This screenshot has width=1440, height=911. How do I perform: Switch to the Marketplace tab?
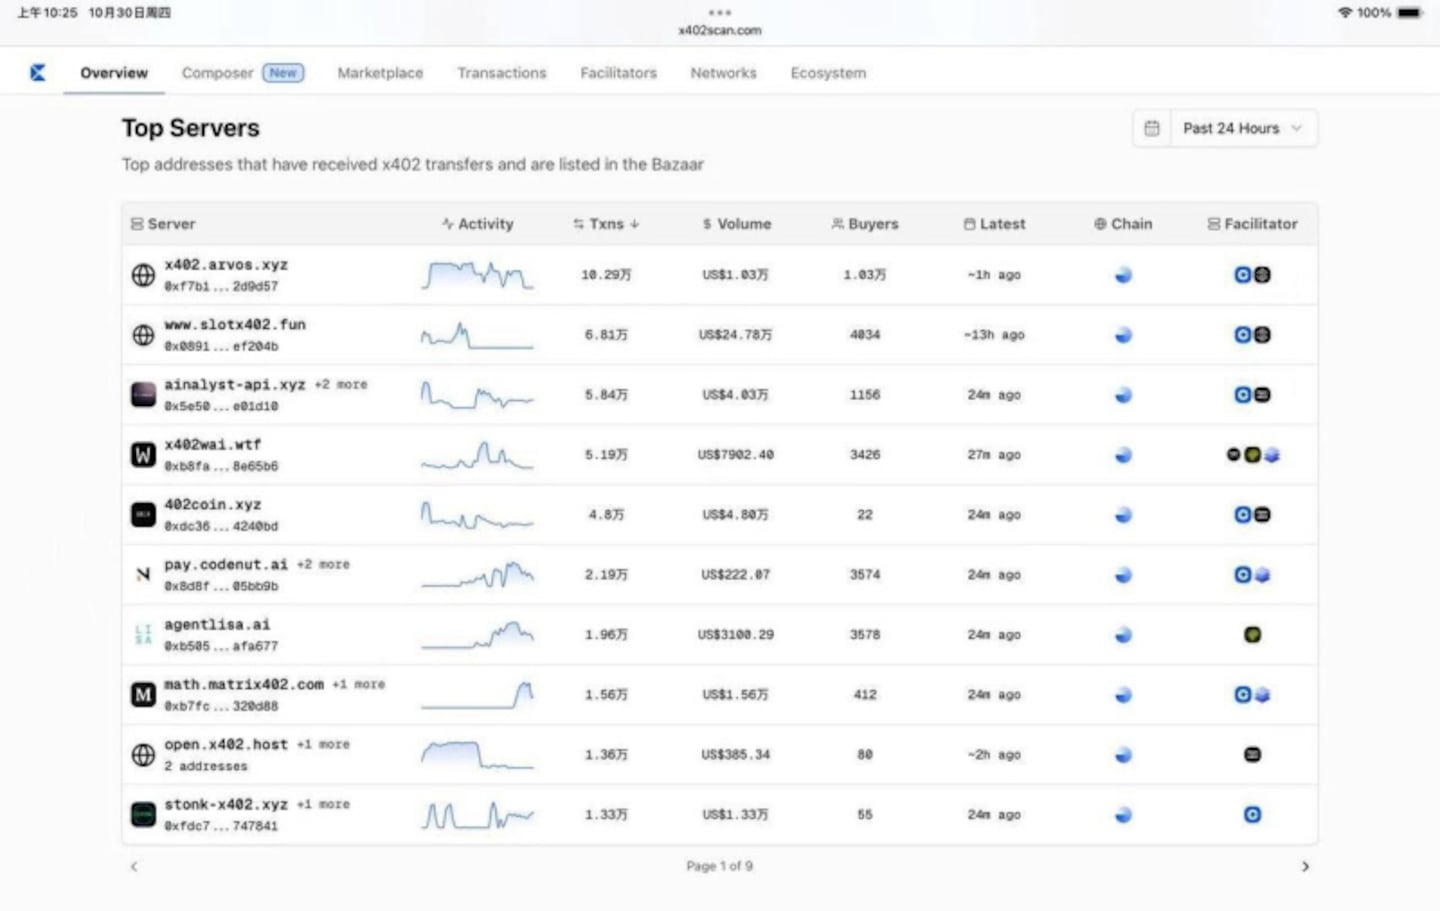click(380, 72)
